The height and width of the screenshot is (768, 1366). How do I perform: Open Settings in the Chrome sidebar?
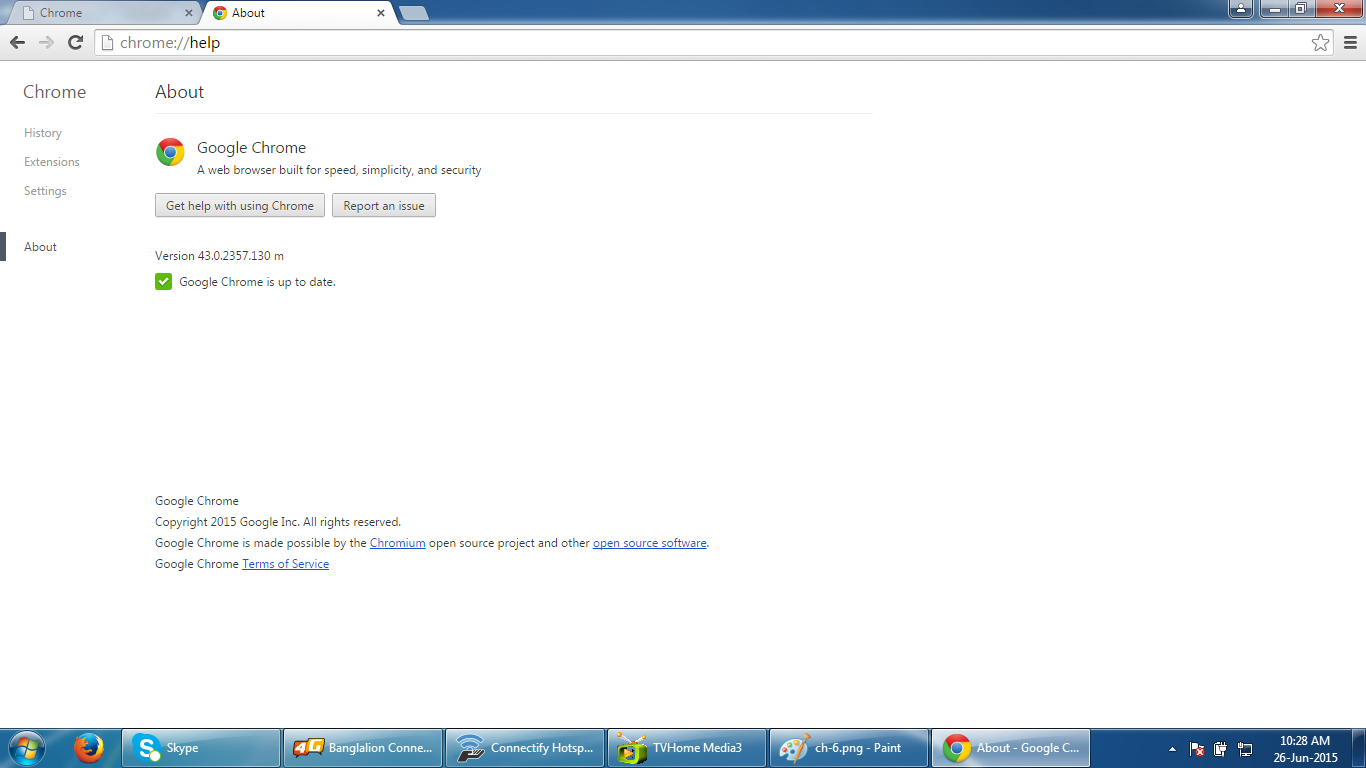[45, 191]
